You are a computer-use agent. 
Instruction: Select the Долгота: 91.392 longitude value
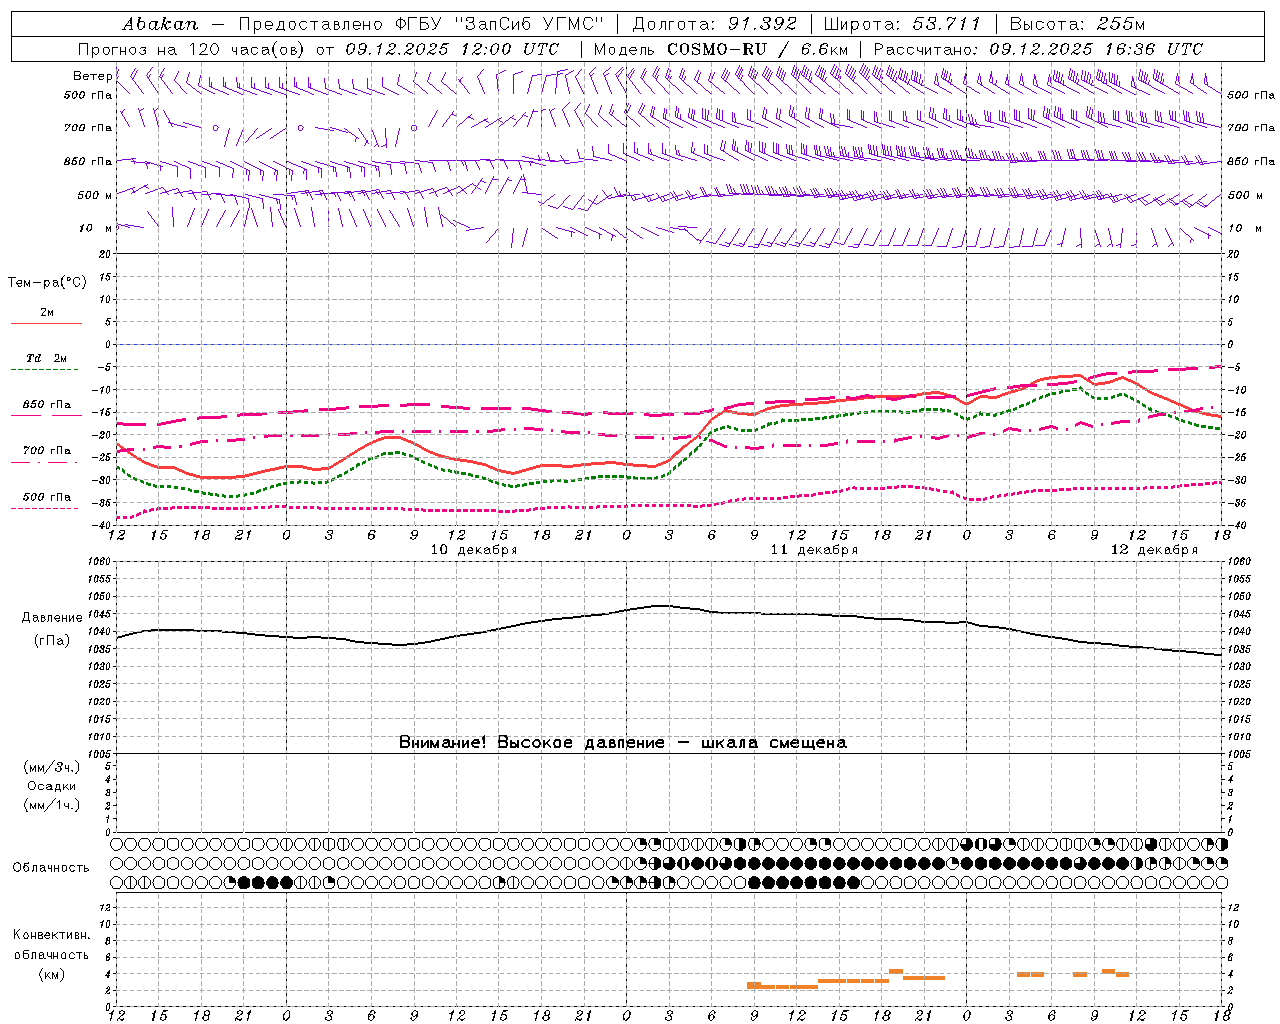(x=714, y=23)
